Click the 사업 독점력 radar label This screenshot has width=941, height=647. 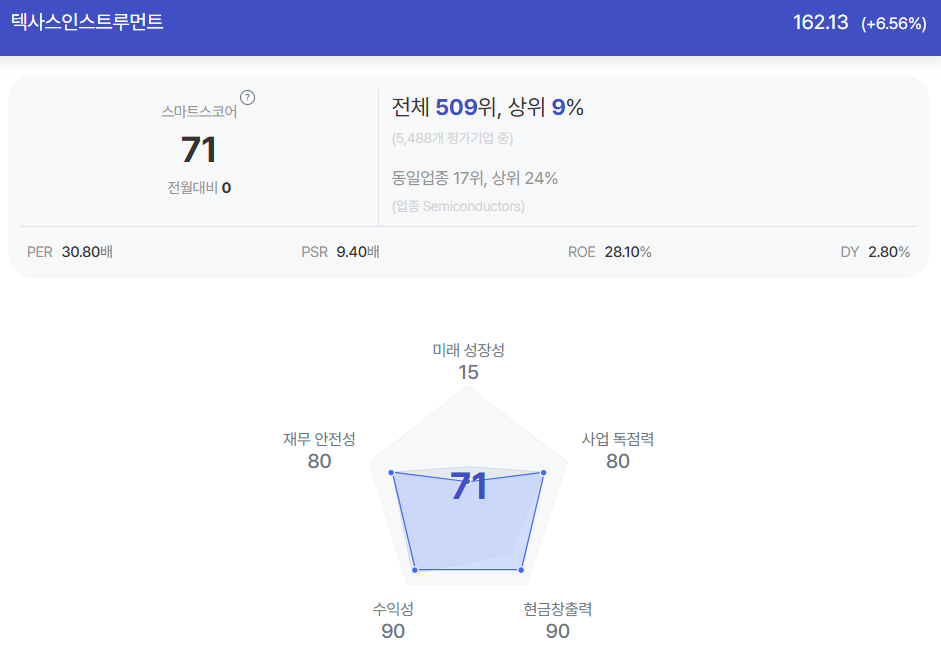tap(618, 439)
